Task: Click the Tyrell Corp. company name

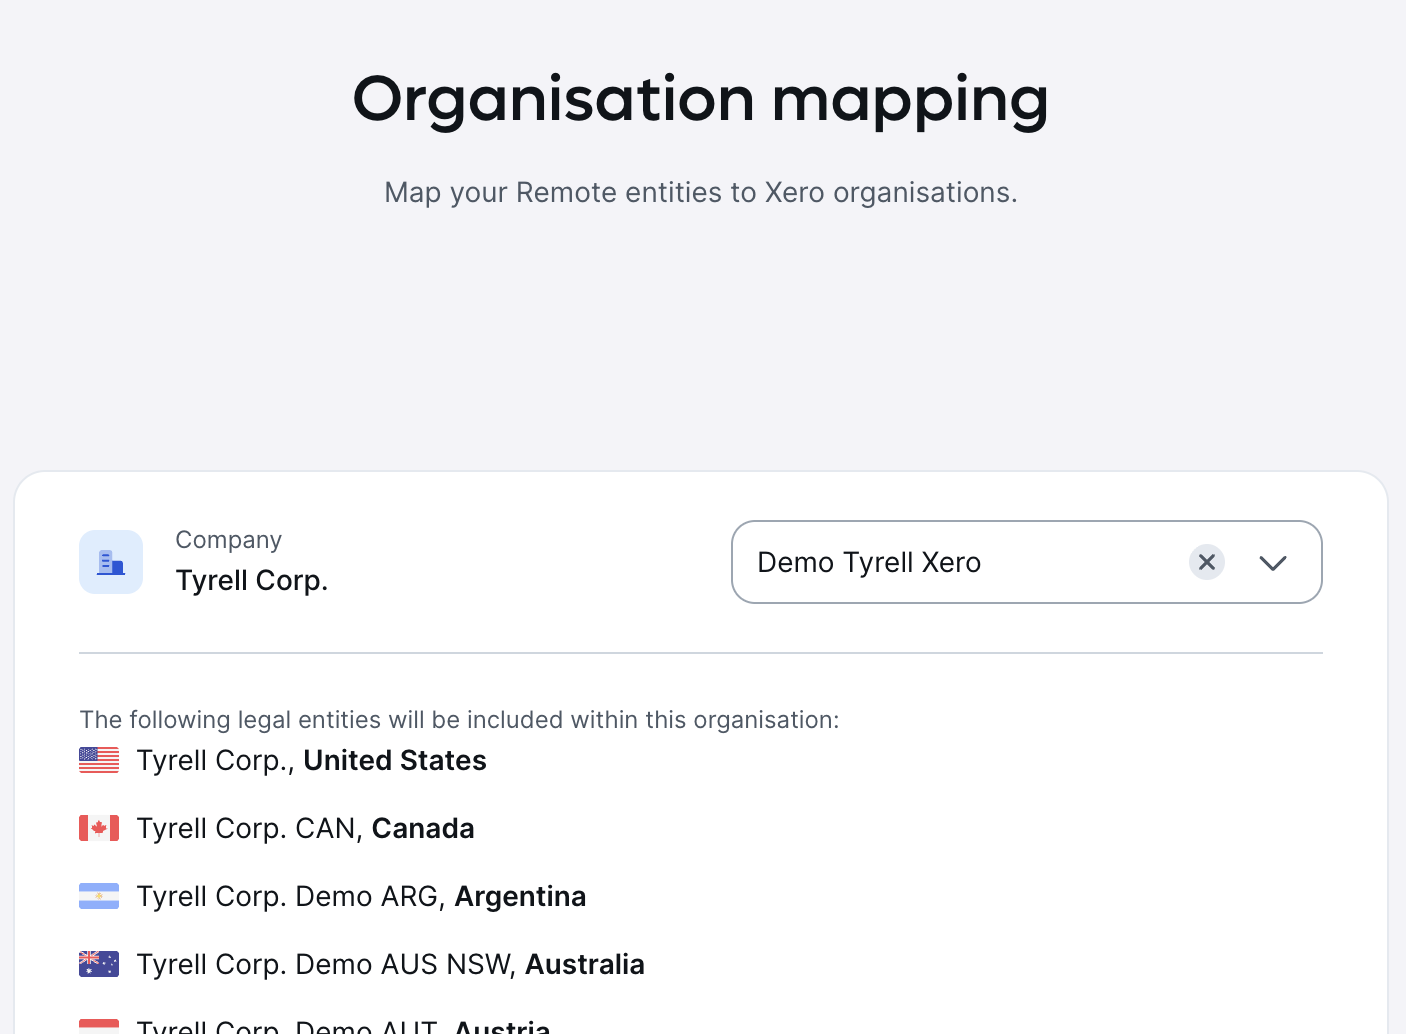Action: point(252,580)
